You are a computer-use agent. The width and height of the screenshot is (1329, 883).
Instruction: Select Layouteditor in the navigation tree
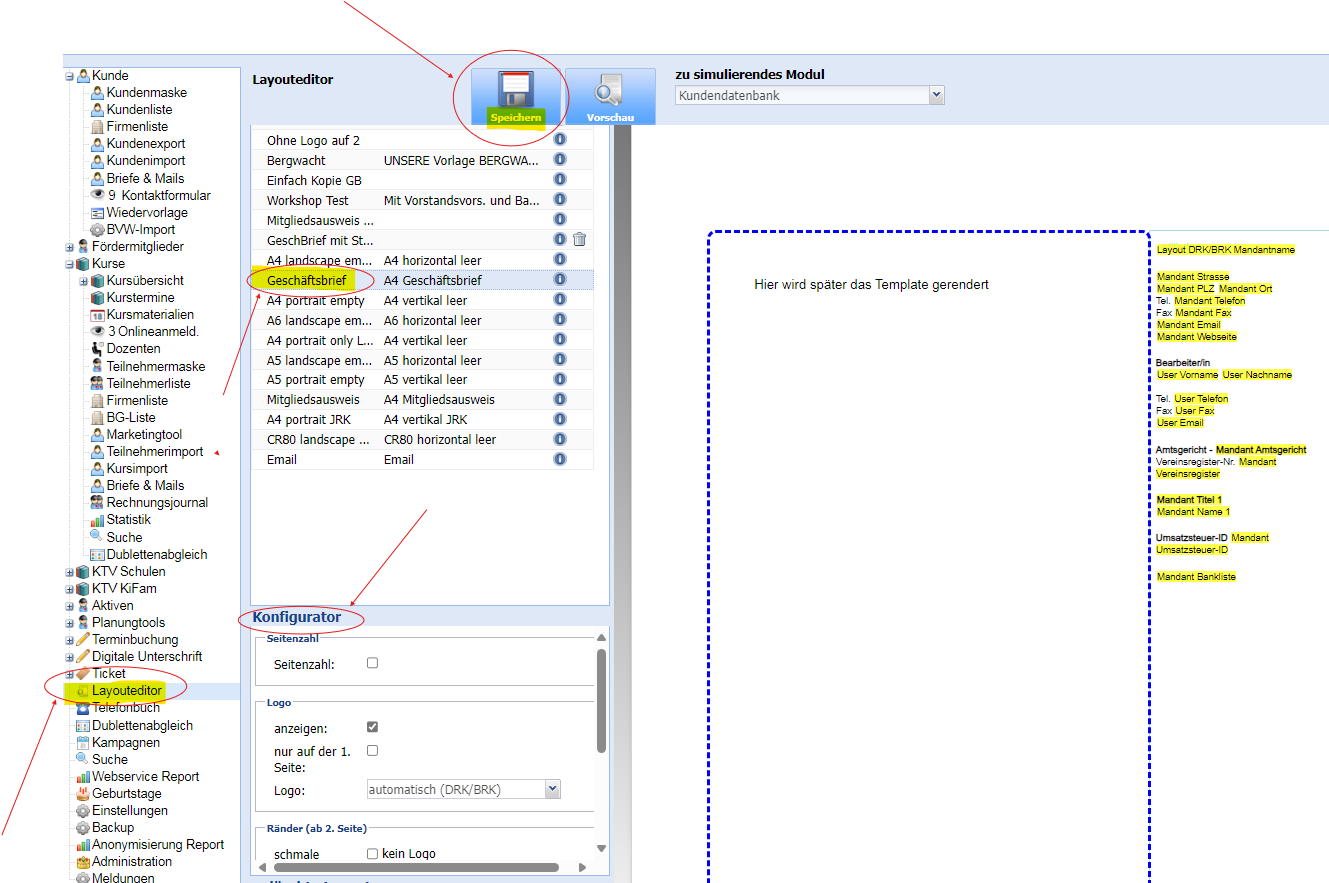126,691
